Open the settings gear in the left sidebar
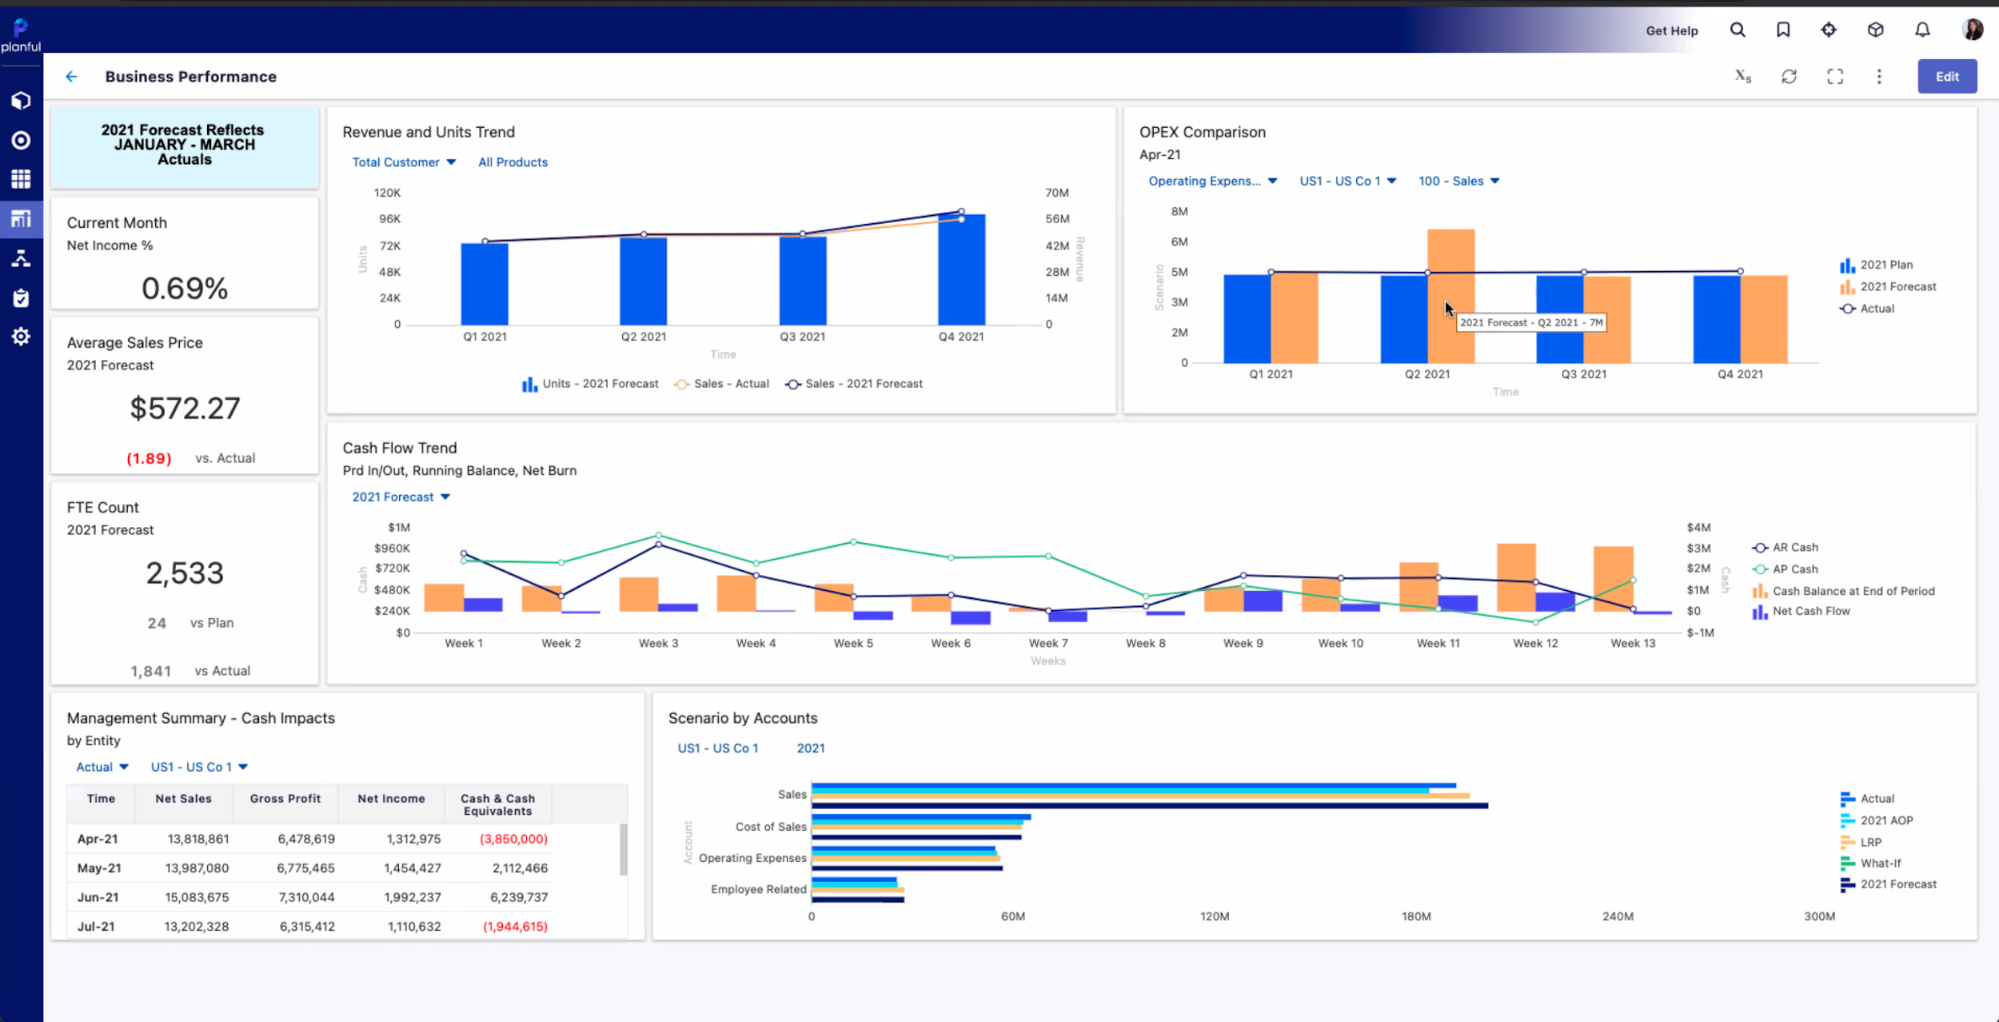 [x=20, y=337]
